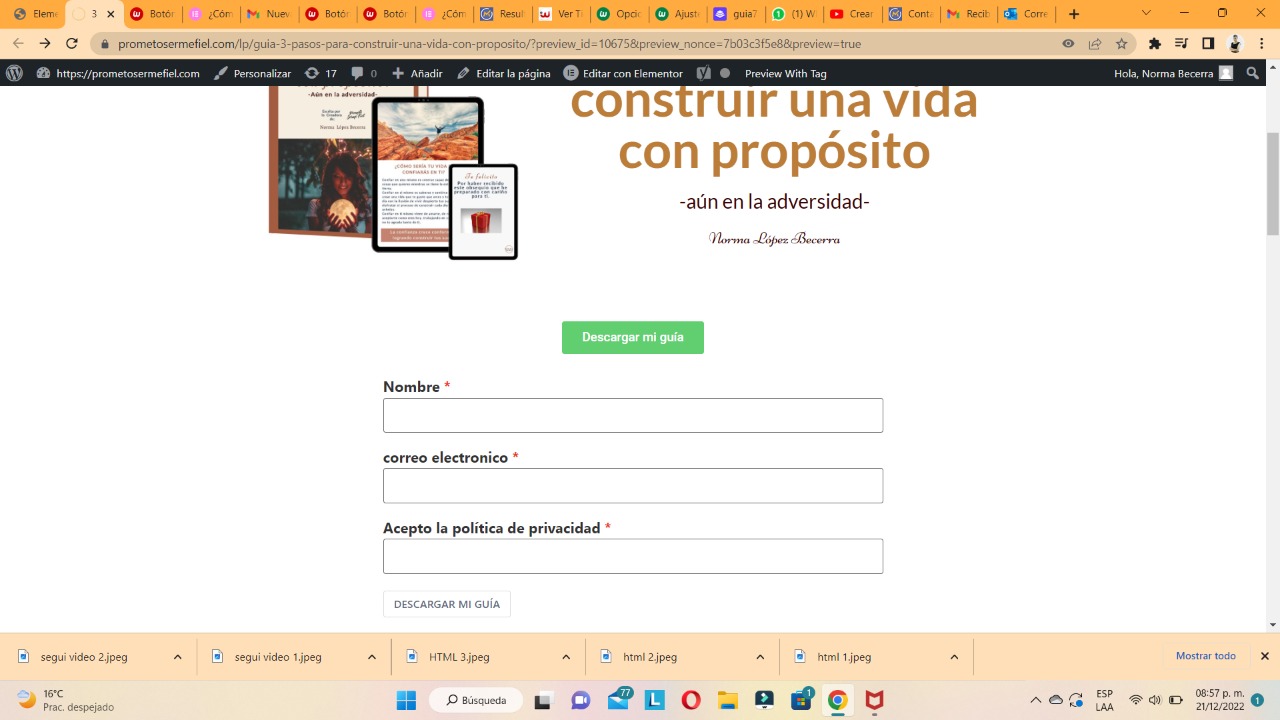Image resolution: width=1280 pixels, height=720 pixels.
Task: Open Microsoft Store from the taskbar
Action: [801, 700]
